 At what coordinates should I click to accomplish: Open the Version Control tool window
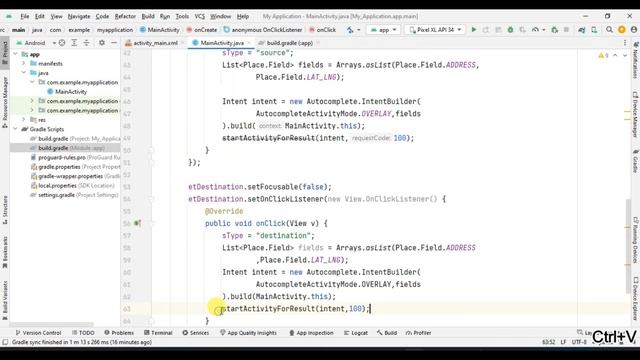[x=38, y=333]
